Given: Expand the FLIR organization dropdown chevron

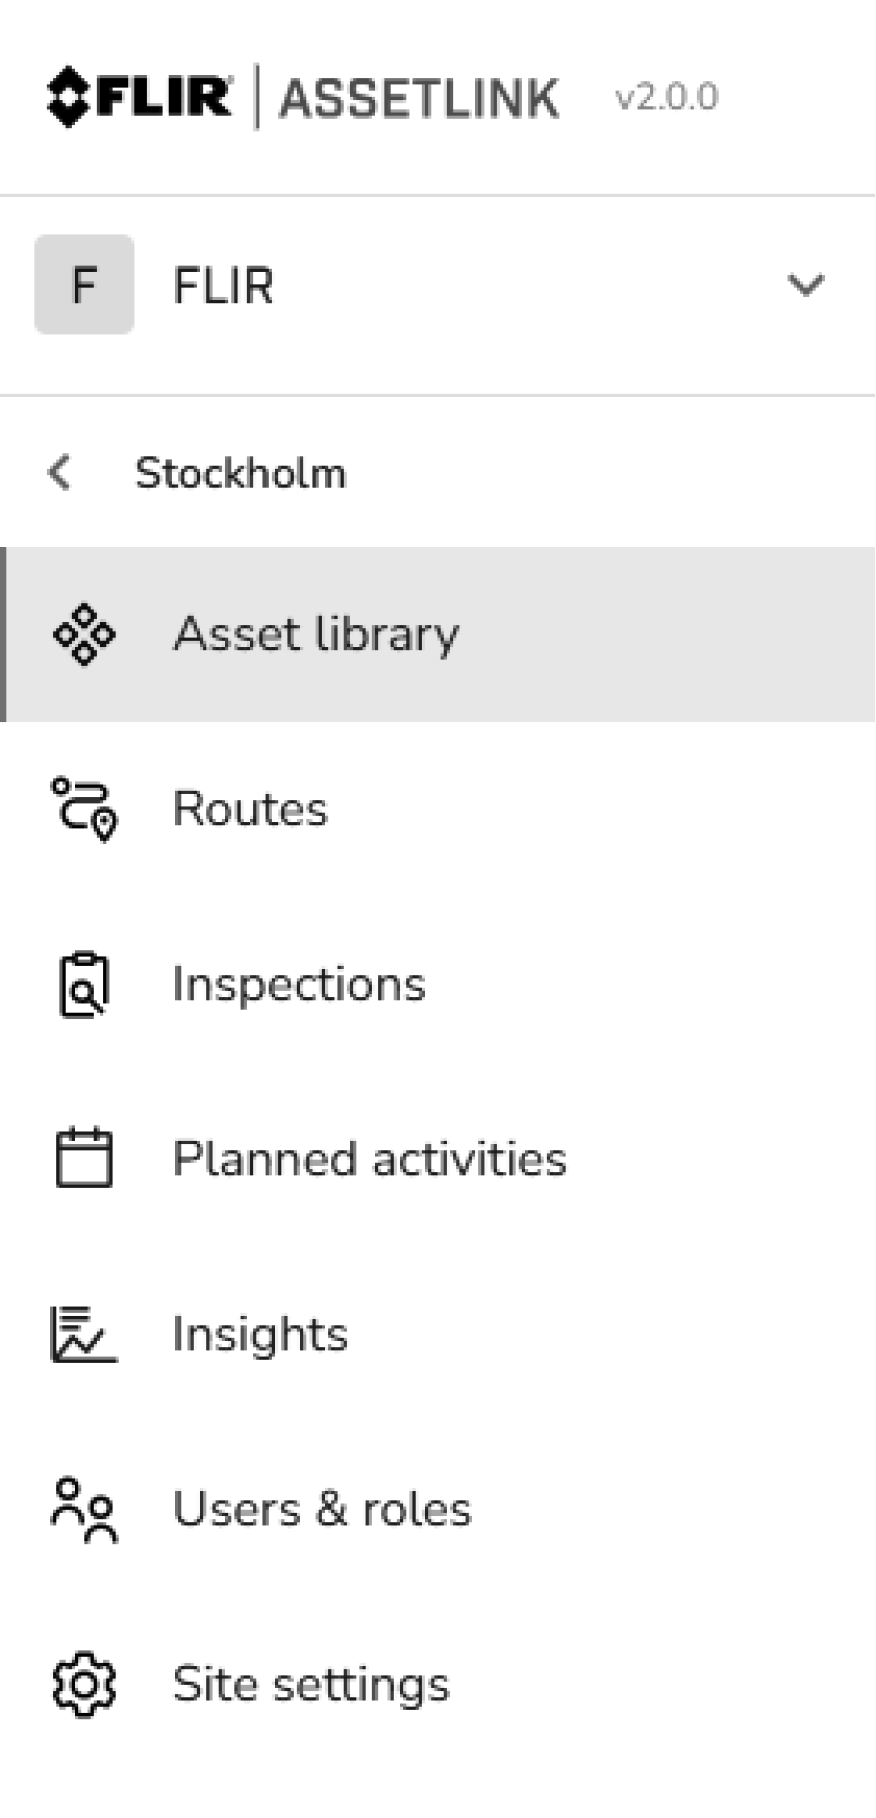Looking at the screenshot, I should point(805,285).
